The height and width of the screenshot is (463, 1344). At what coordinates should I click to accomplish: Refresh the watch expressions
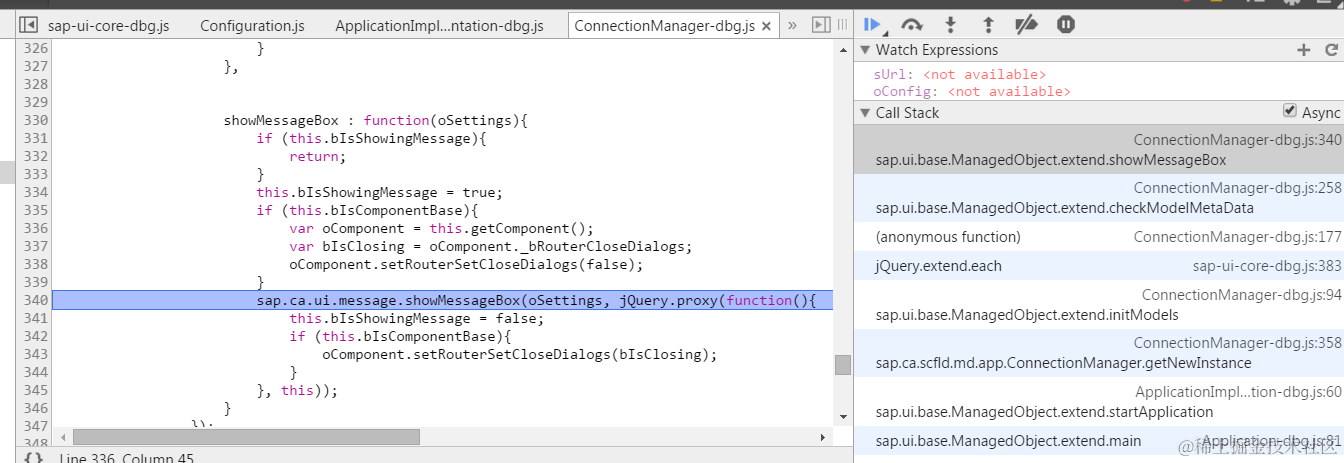coord(1331,50)
